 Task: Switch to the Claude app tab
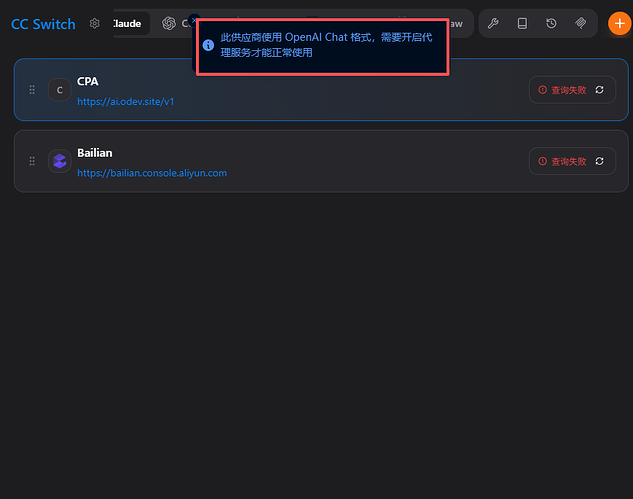(x=128, y=23)
